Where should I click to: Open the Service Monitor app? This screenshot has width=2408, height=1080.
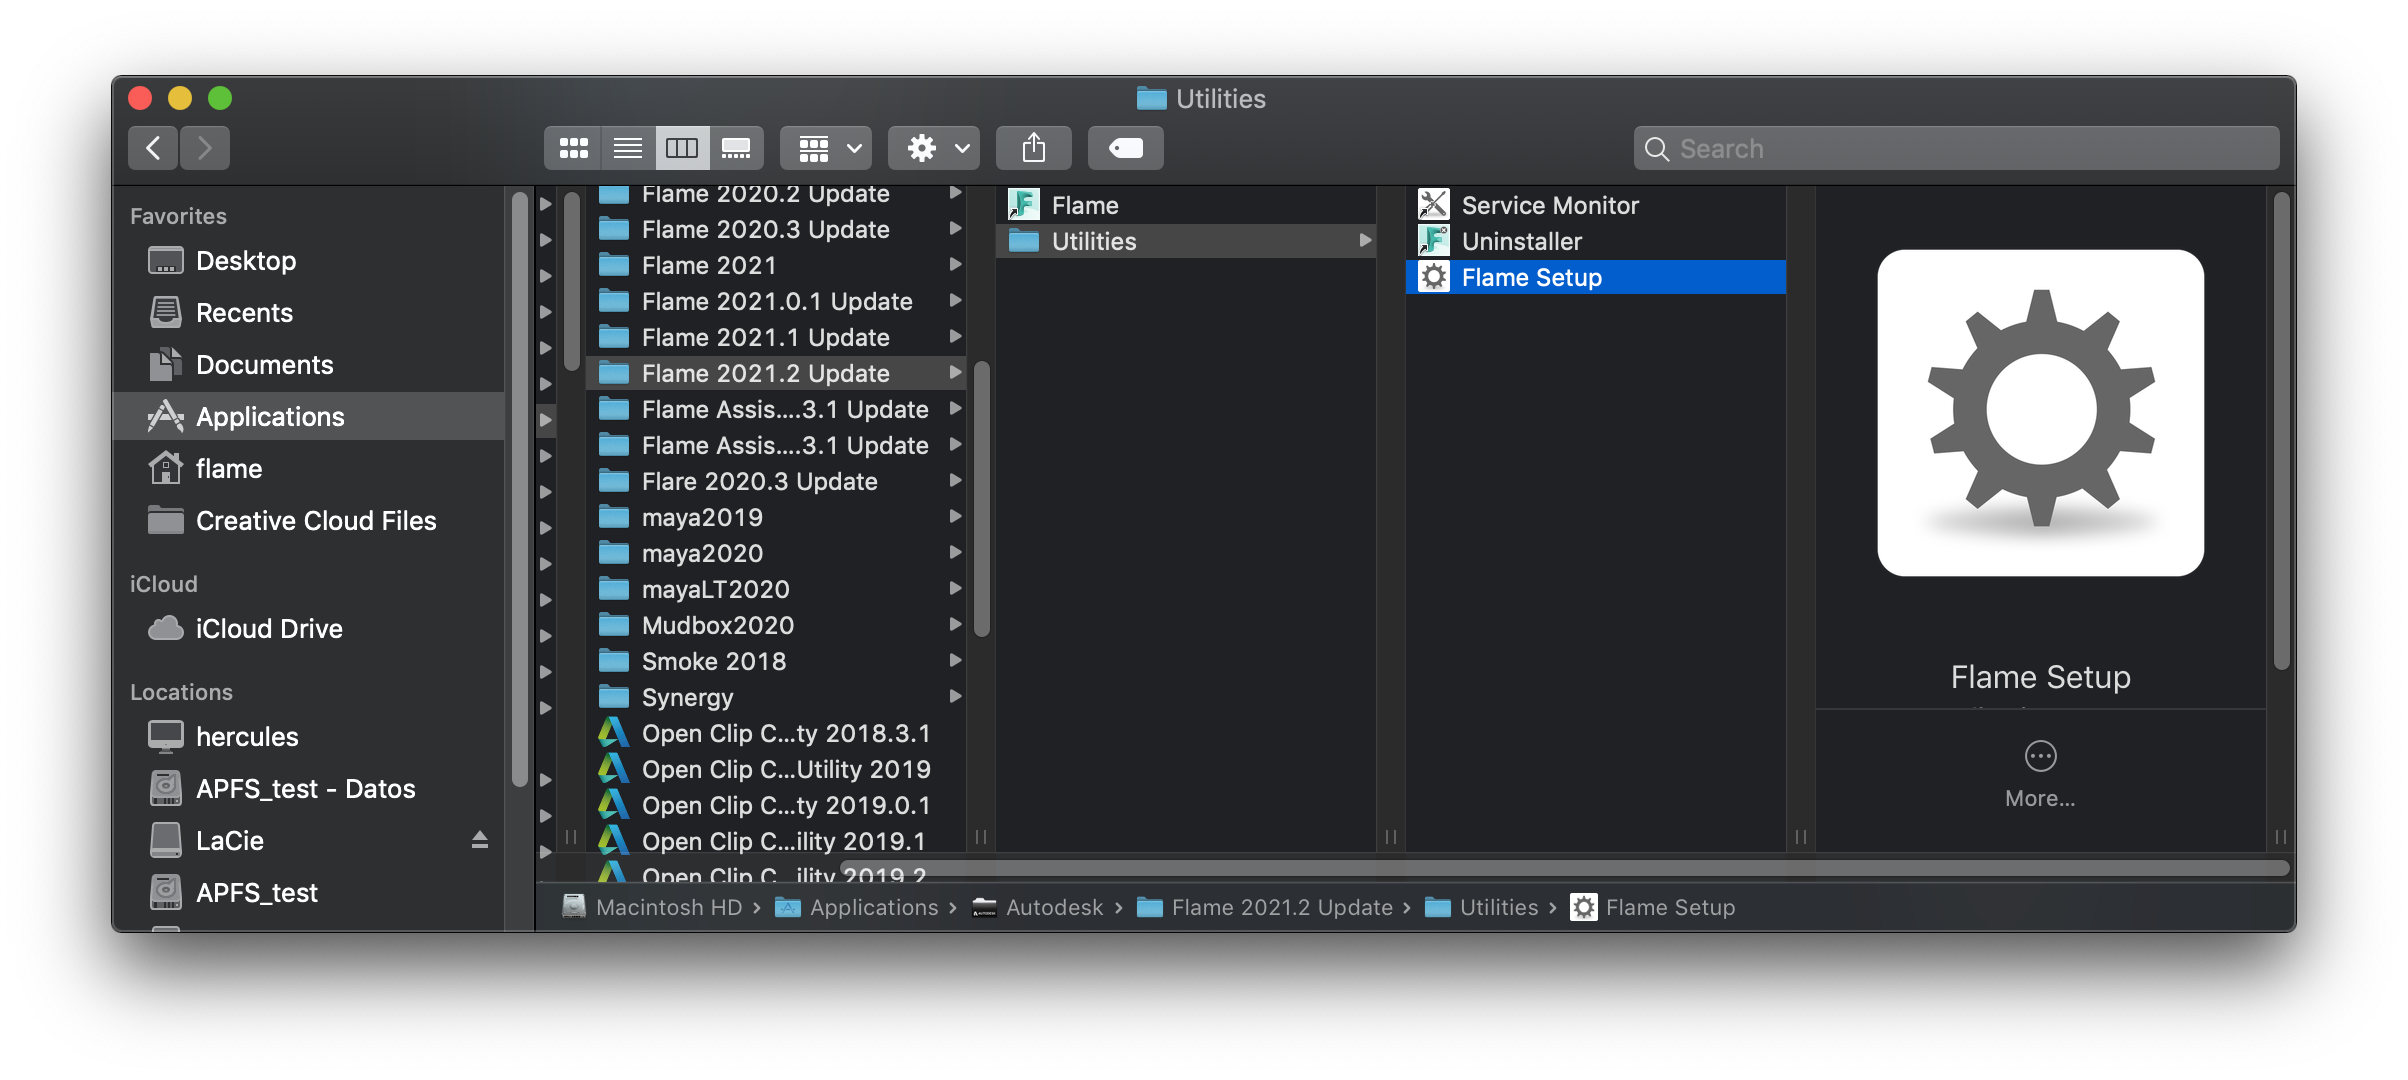coord(1549,205)
